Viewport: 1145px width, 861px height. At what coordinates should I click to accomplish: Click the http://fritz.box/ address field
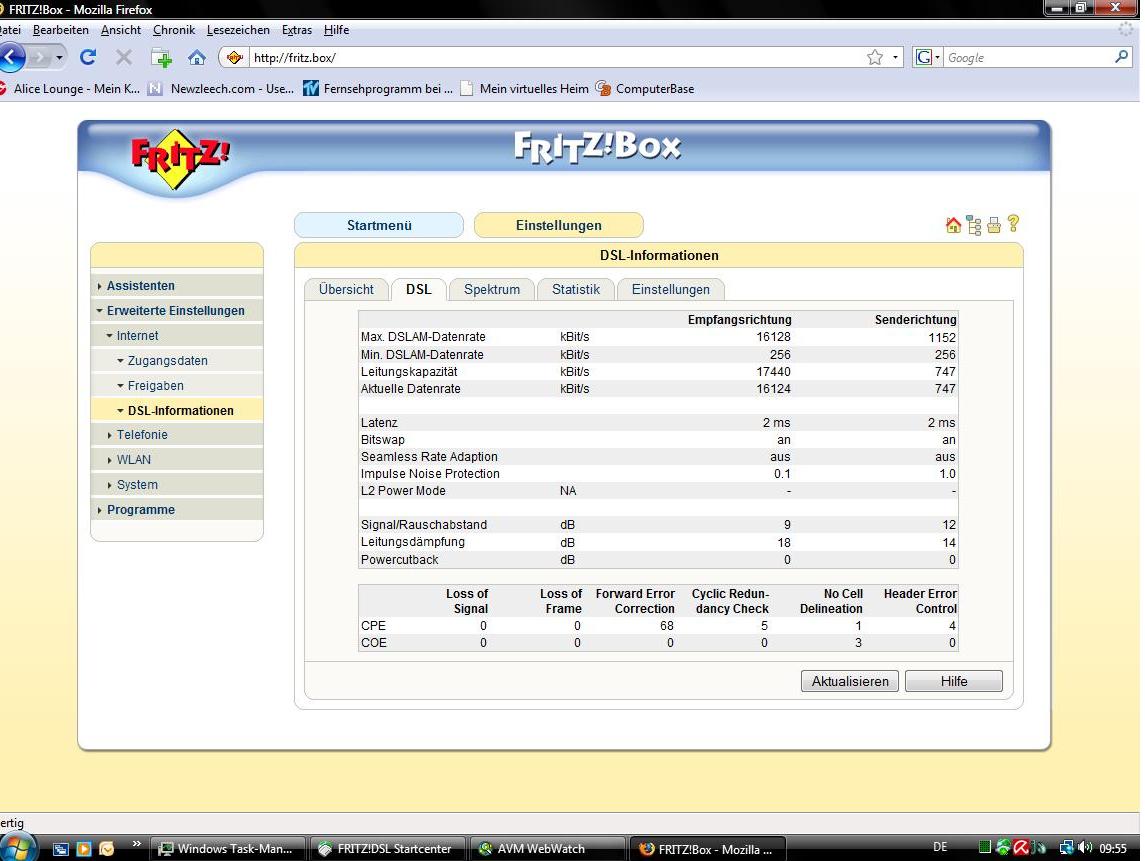click(x=555, y=58)
